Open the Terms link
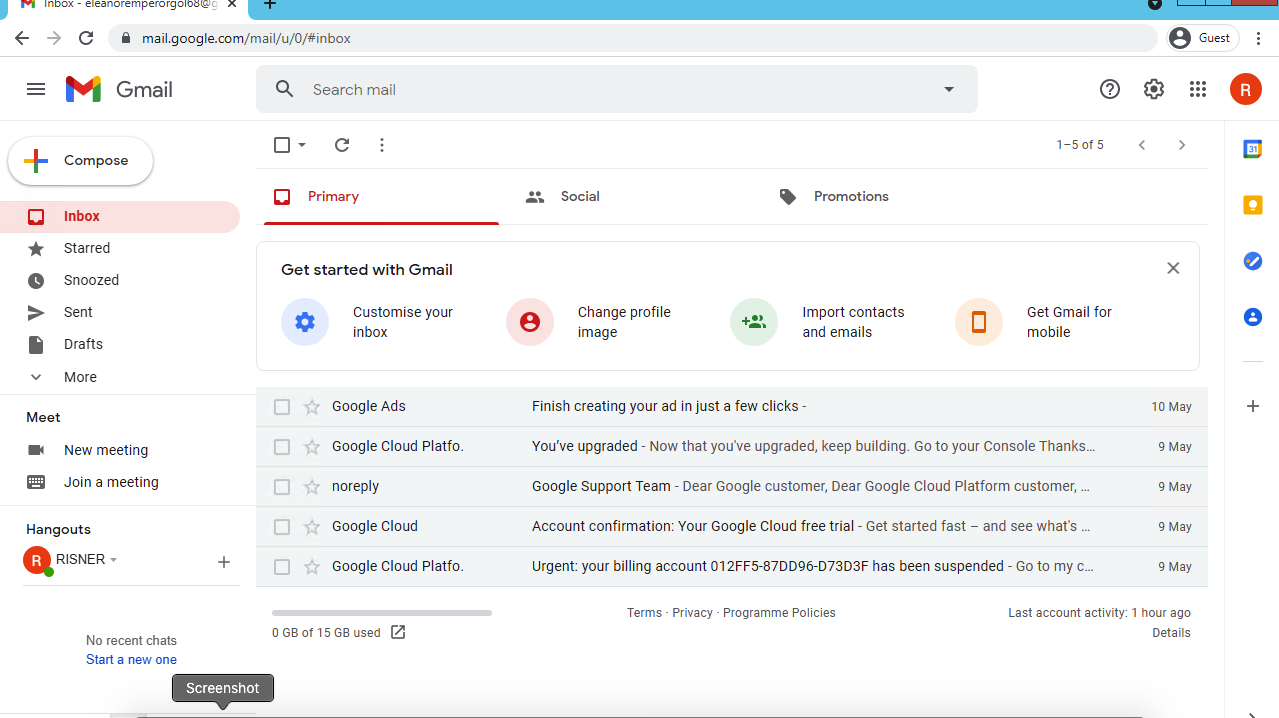This screenshot has height=718, width=1279. click(644, 613)
